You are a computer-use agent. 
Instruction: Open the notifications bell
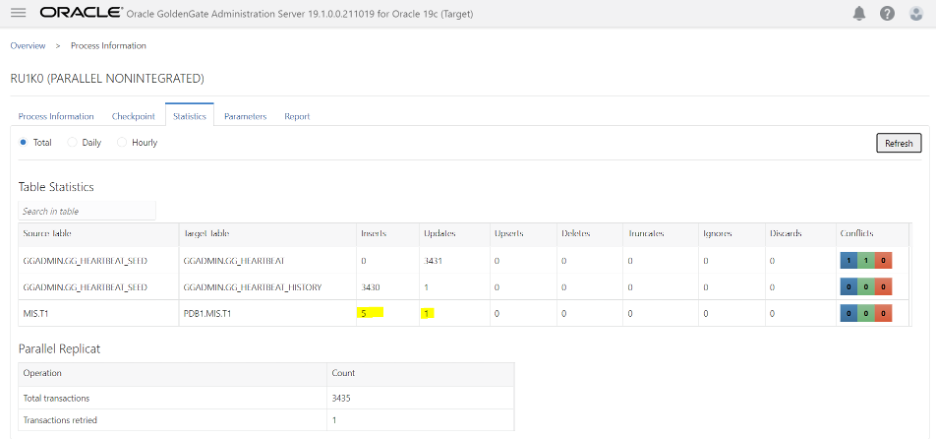click(858, 13)
